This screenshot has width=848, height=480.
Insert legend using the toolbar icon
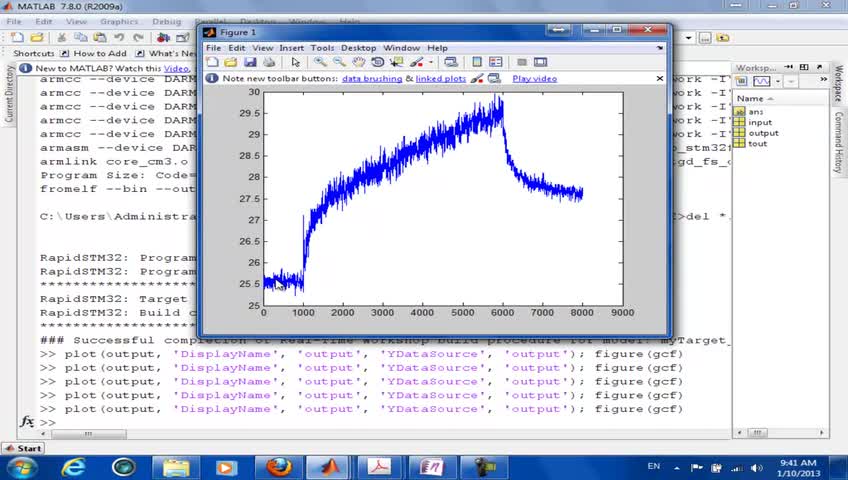click(495, 62)
